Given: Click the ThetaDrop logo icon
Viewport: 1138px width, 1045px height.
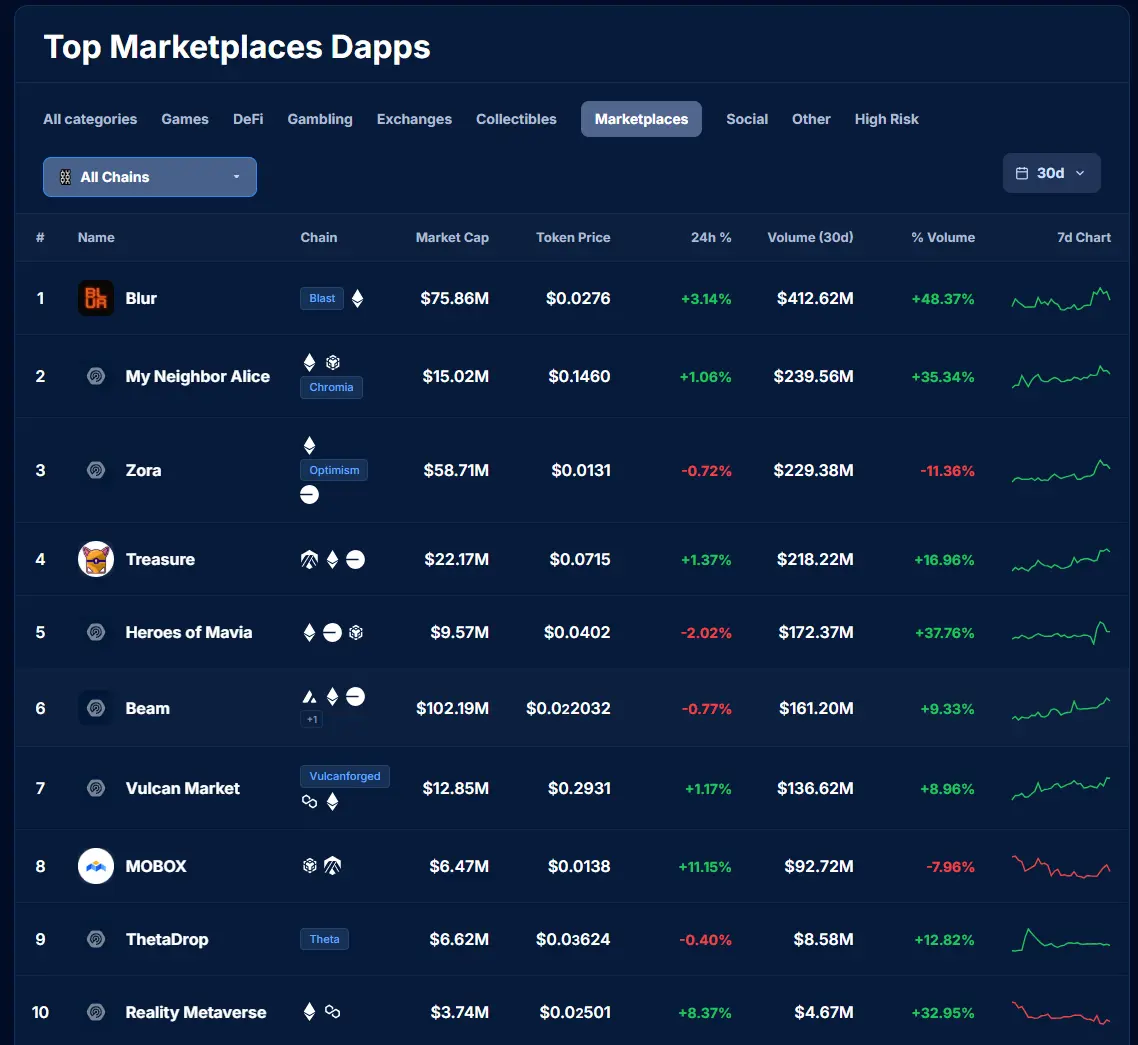Looking at the screenshot, I should (x=96, y=939).
